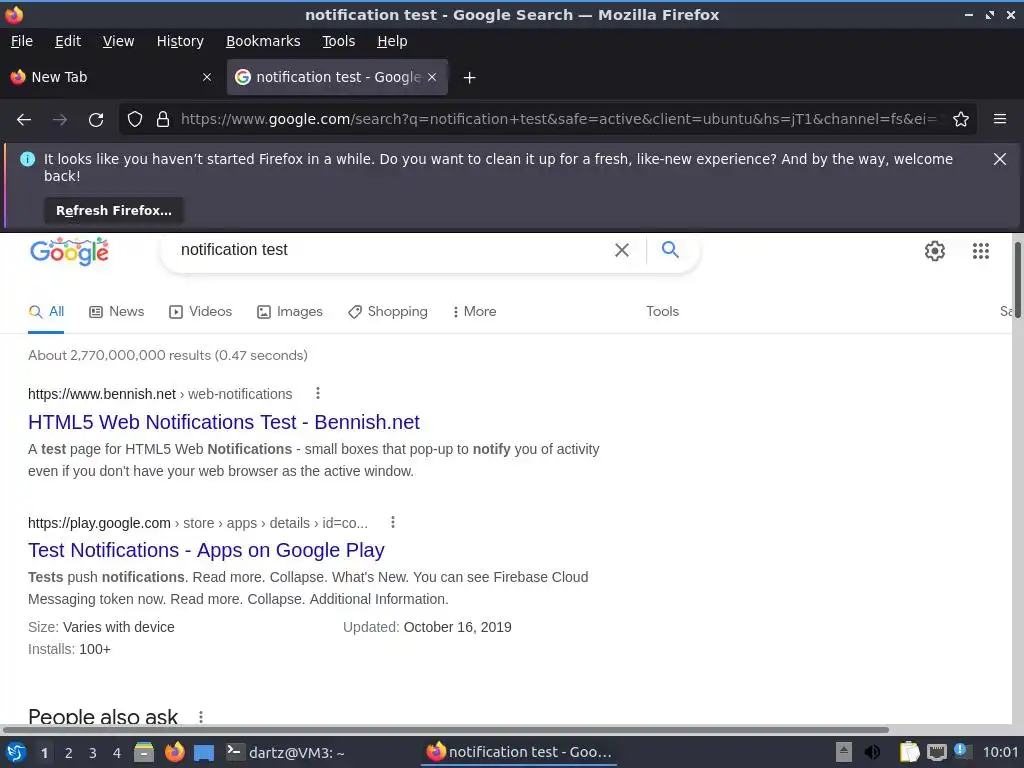Open the File menu
This screenshot has height=768, width=1024.
pos(22,41)
